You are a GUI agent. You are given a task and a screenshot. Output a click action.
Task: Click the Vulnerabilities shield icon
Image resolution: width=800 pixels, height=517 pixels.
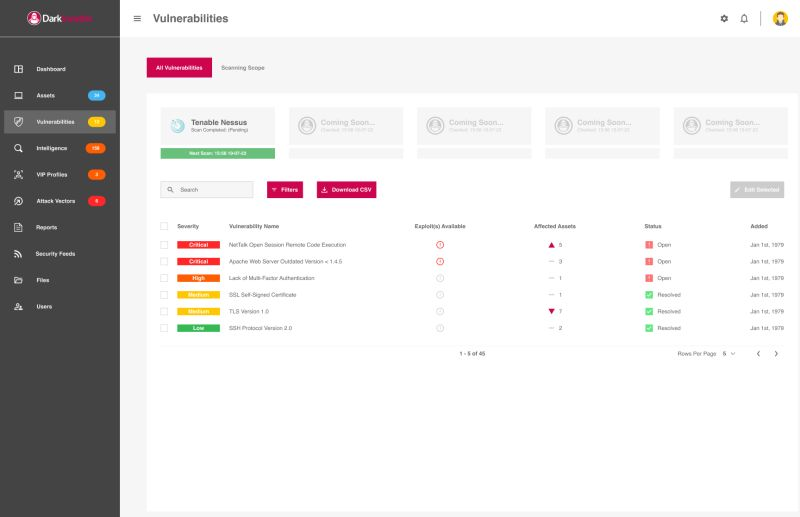(x=18, y=122)
